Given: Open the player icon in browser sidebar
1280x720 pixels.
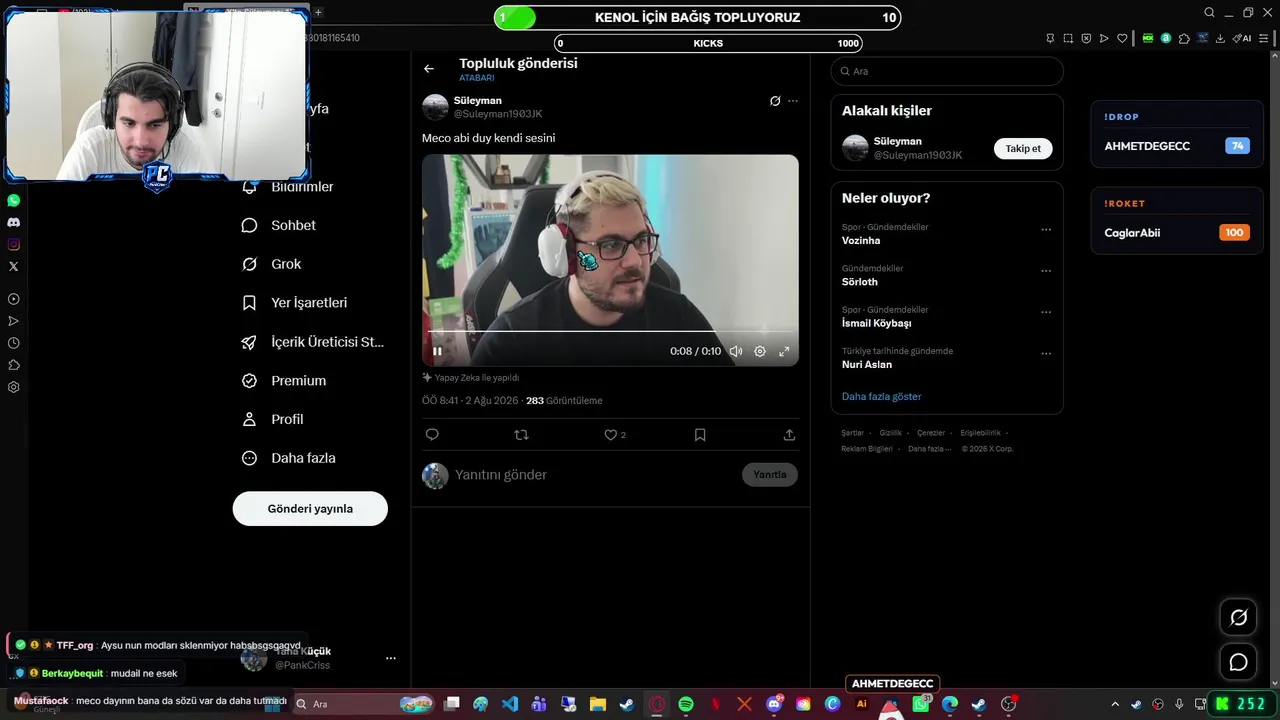Looking at the screenshot, I should pyautogui.click(x=14, y=299).
